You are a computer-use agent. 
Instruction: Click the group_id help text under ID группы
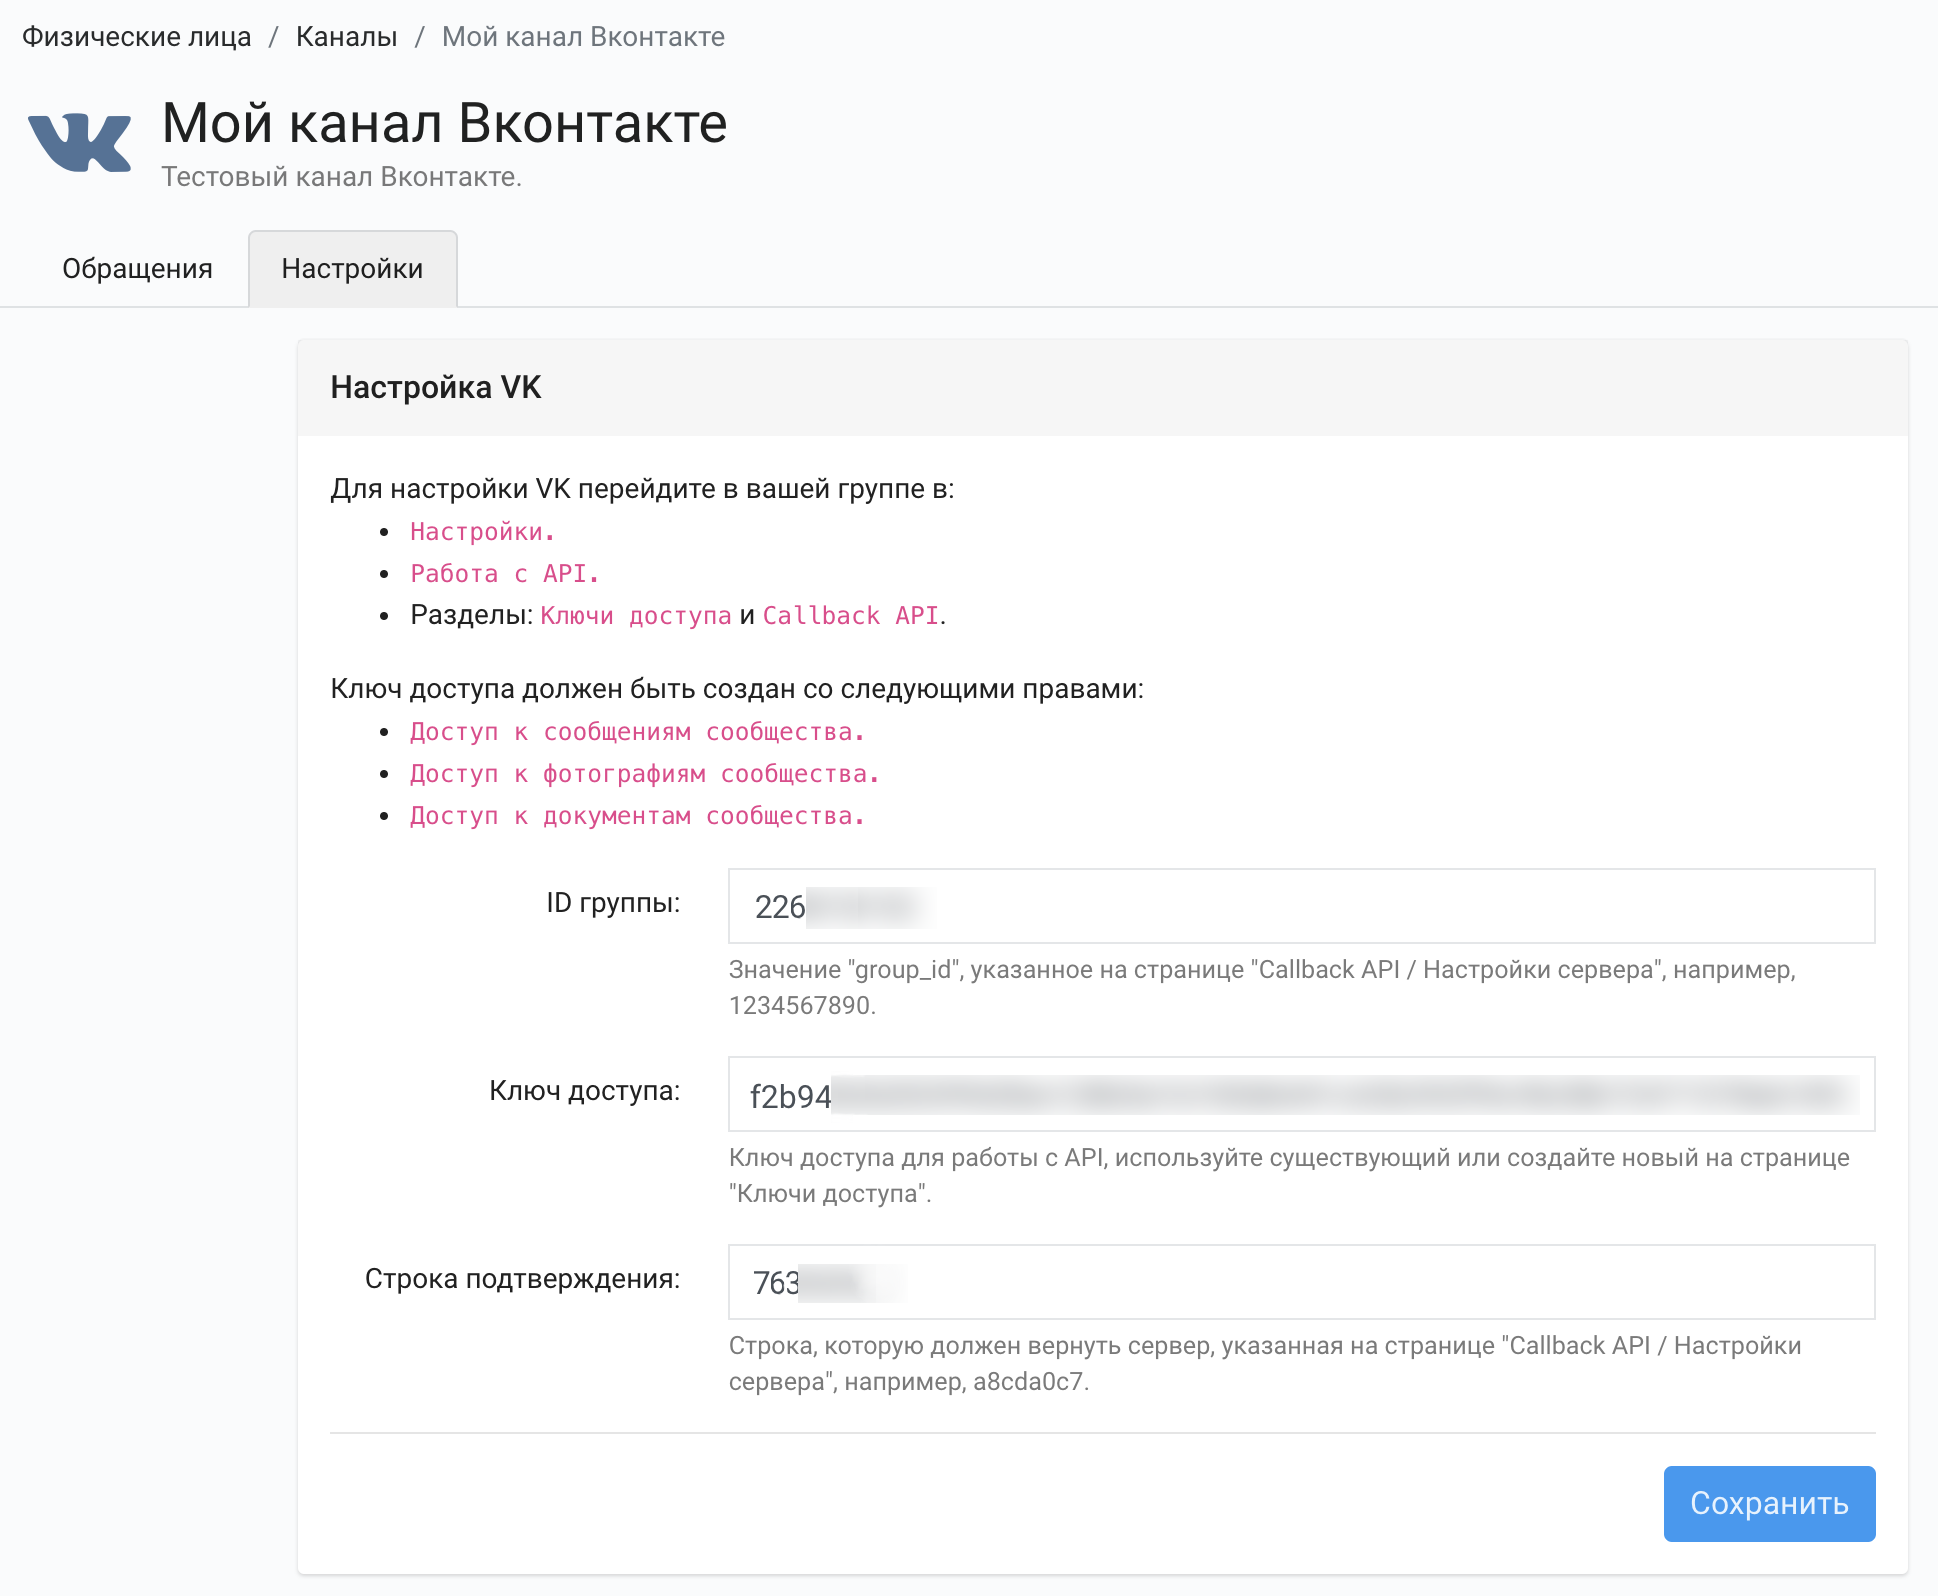coord(1263,987)
